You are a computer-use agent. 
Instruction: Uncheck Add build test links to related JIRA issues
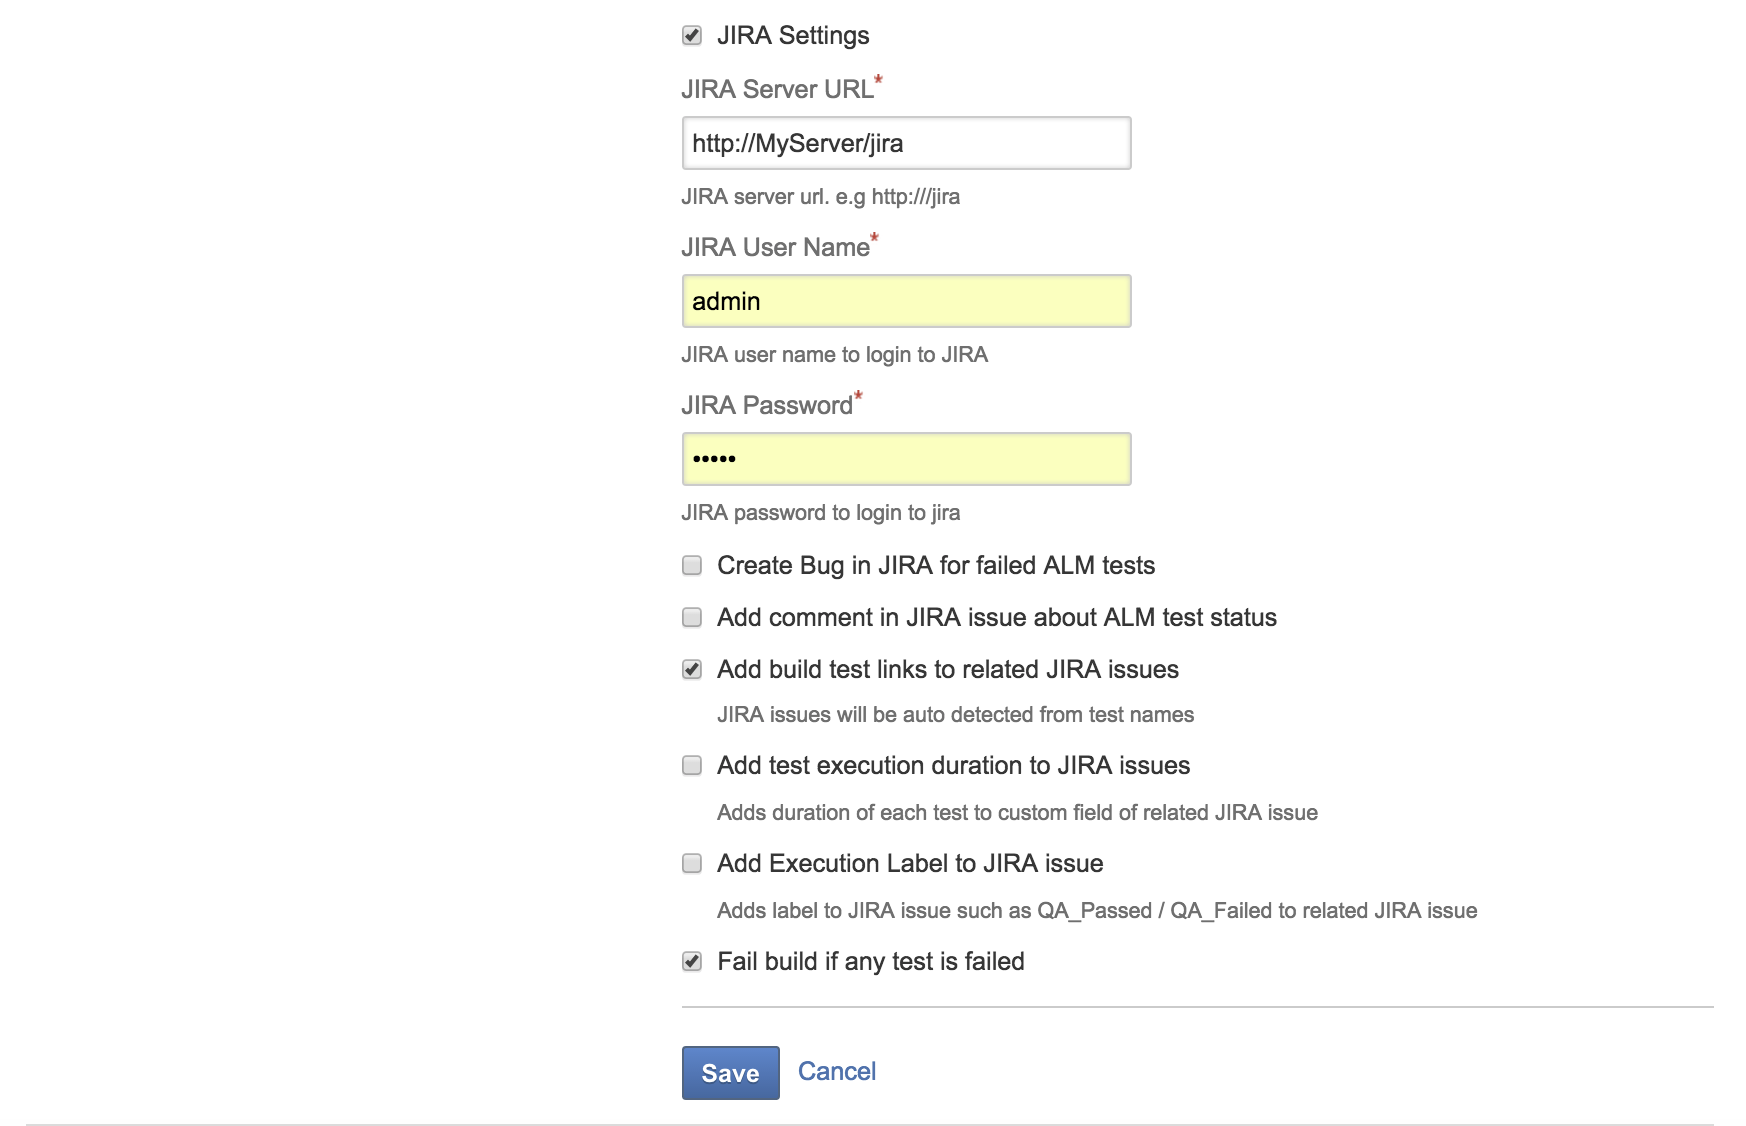691,669
